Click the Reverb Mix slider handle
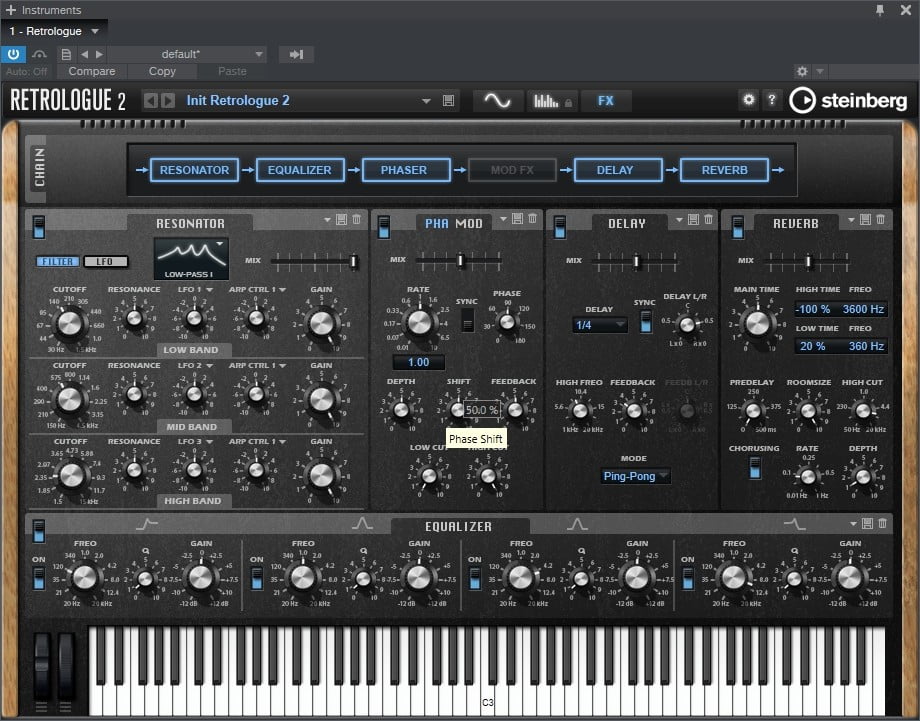The image size is (920, 721). [808, 261]
